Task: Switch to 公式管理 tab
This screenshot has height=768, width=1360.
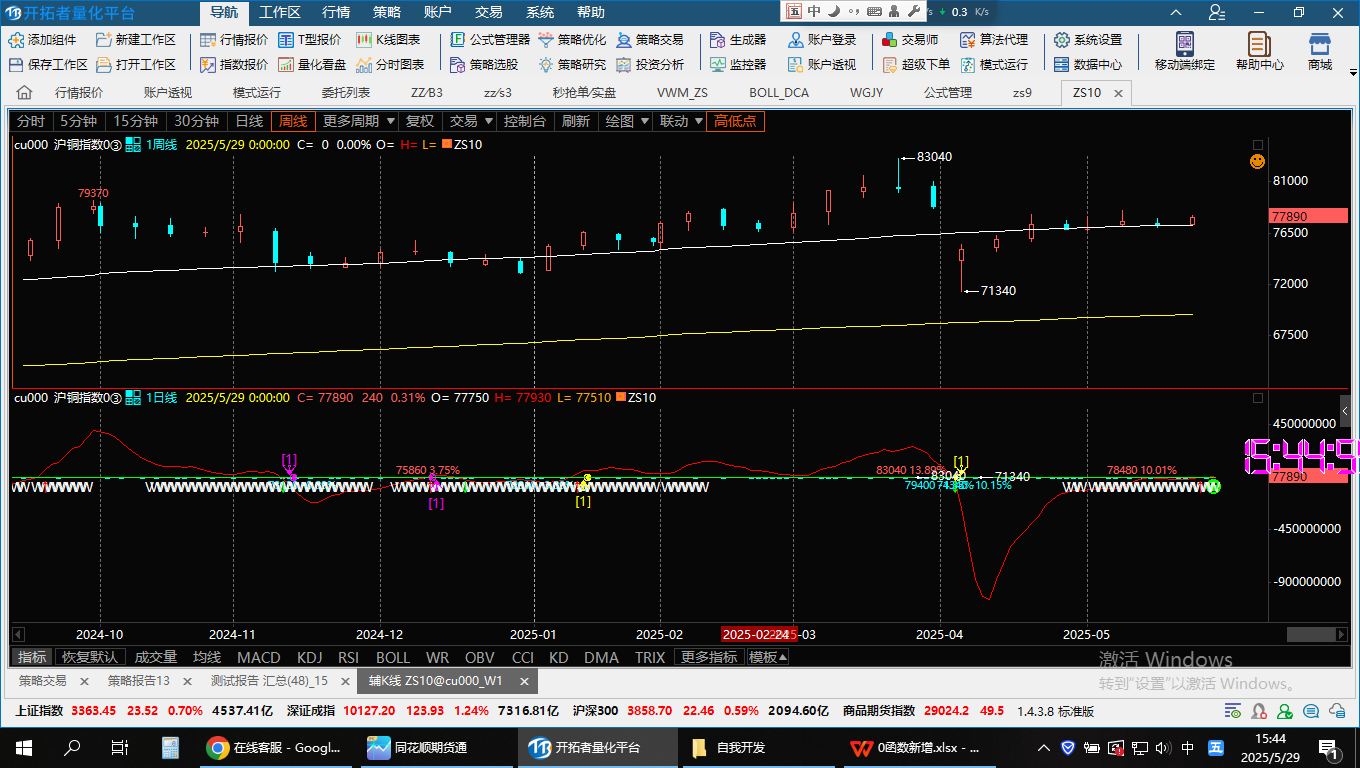Action: pos(947,92)
